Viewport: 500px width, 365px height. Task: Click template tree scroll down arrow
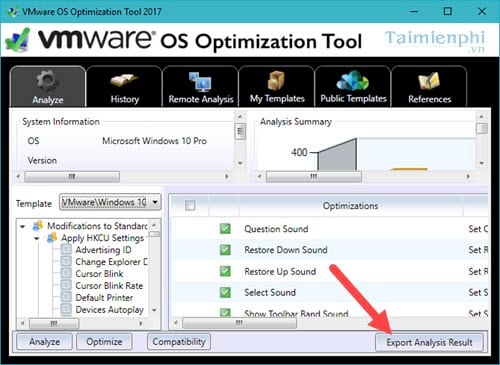tap(154, 310)
